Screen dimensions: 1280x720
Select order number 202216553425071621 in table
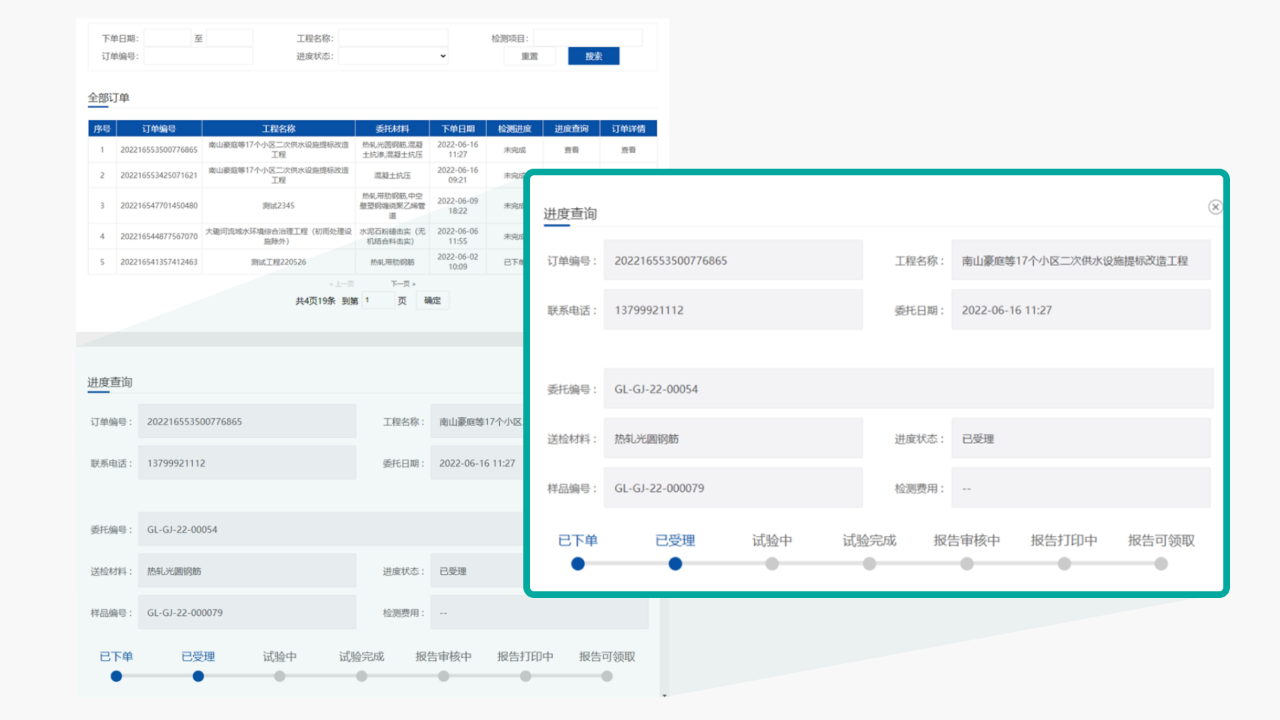(x=159, y=175)
